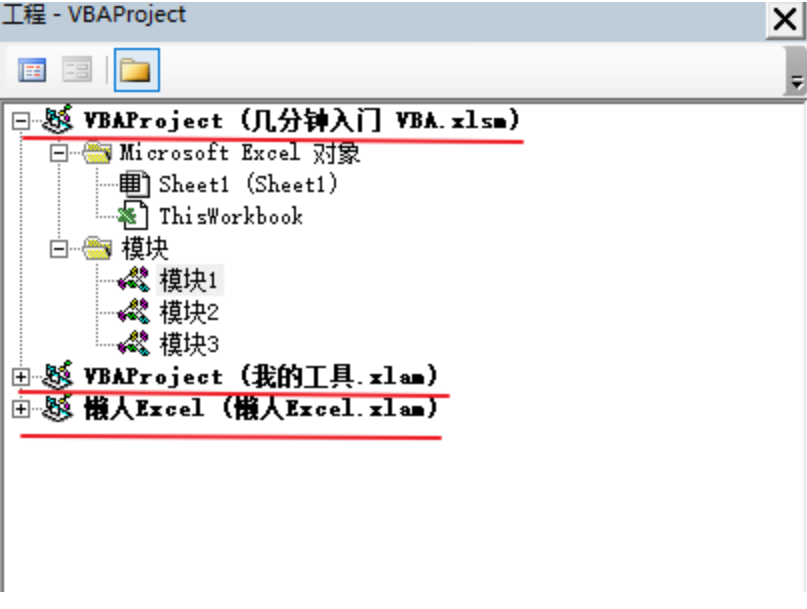Click icon of VBAProject 几分钟入门 VBA.xlsm

click(58, 119)
